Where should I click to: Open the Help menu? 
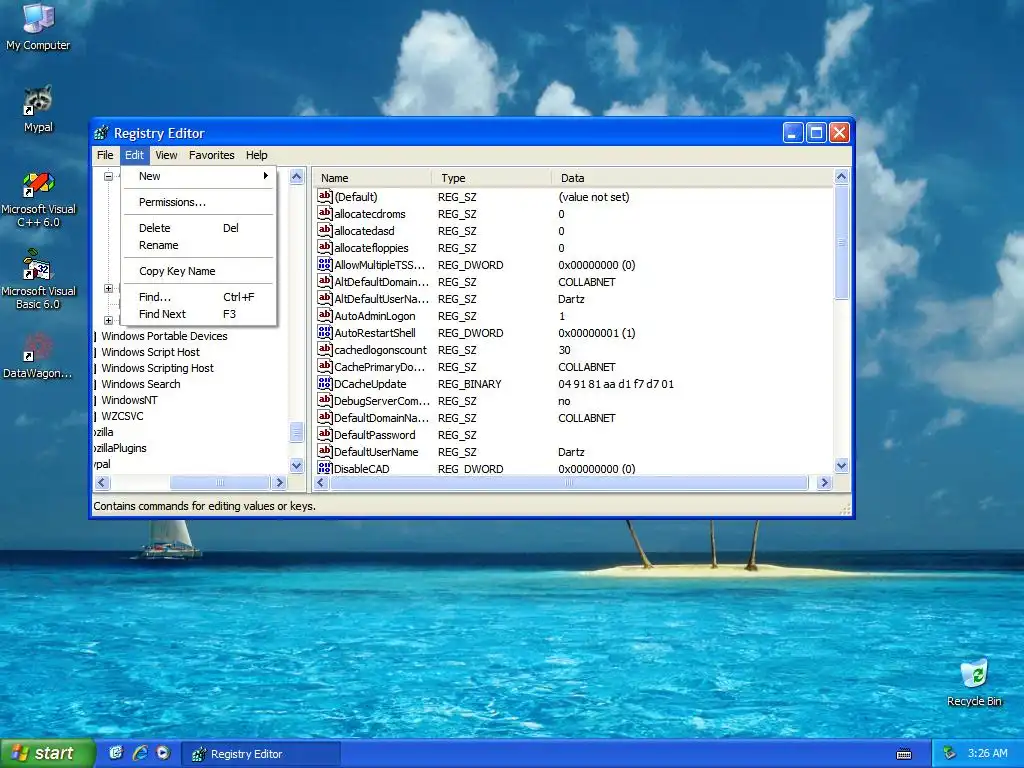(257, 155)
